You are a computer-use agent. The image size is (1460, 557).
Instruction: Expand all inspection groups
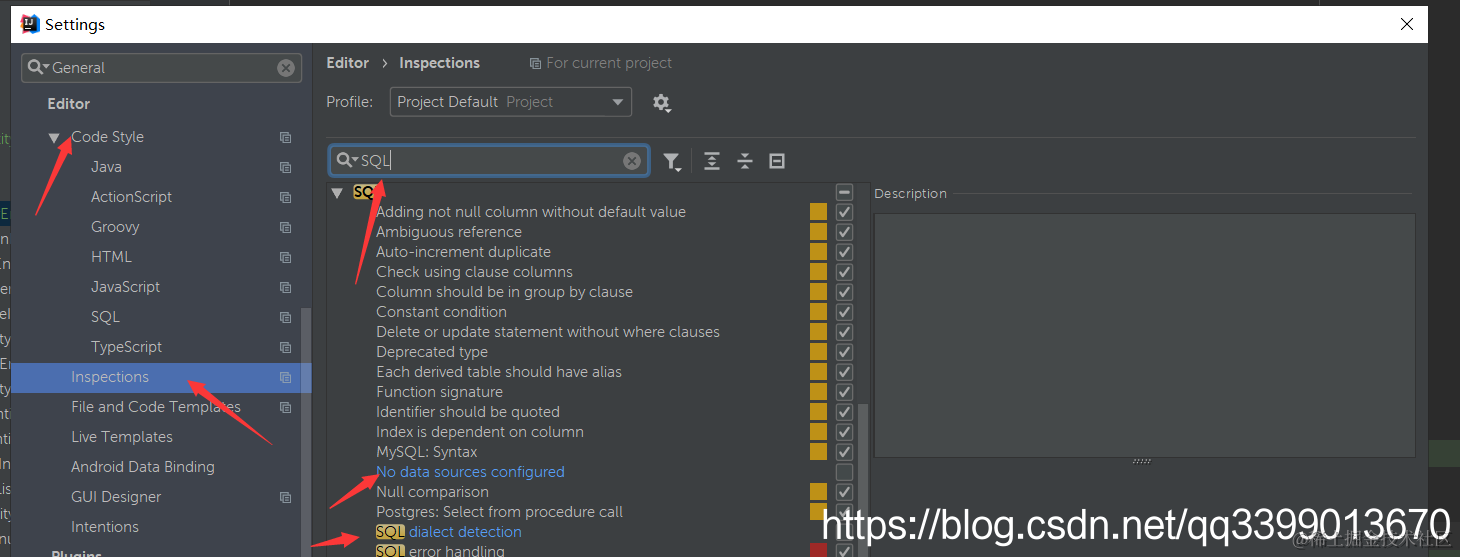[712, 161]
